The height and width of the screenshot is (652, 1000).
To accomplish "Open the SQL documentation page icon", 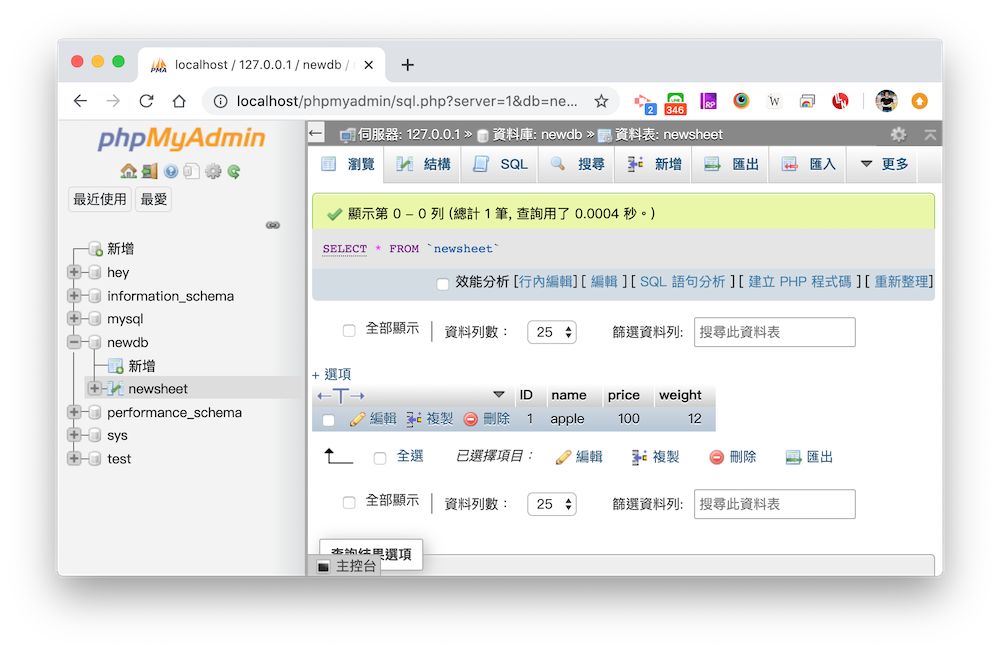I will click(x=191, y=171).
